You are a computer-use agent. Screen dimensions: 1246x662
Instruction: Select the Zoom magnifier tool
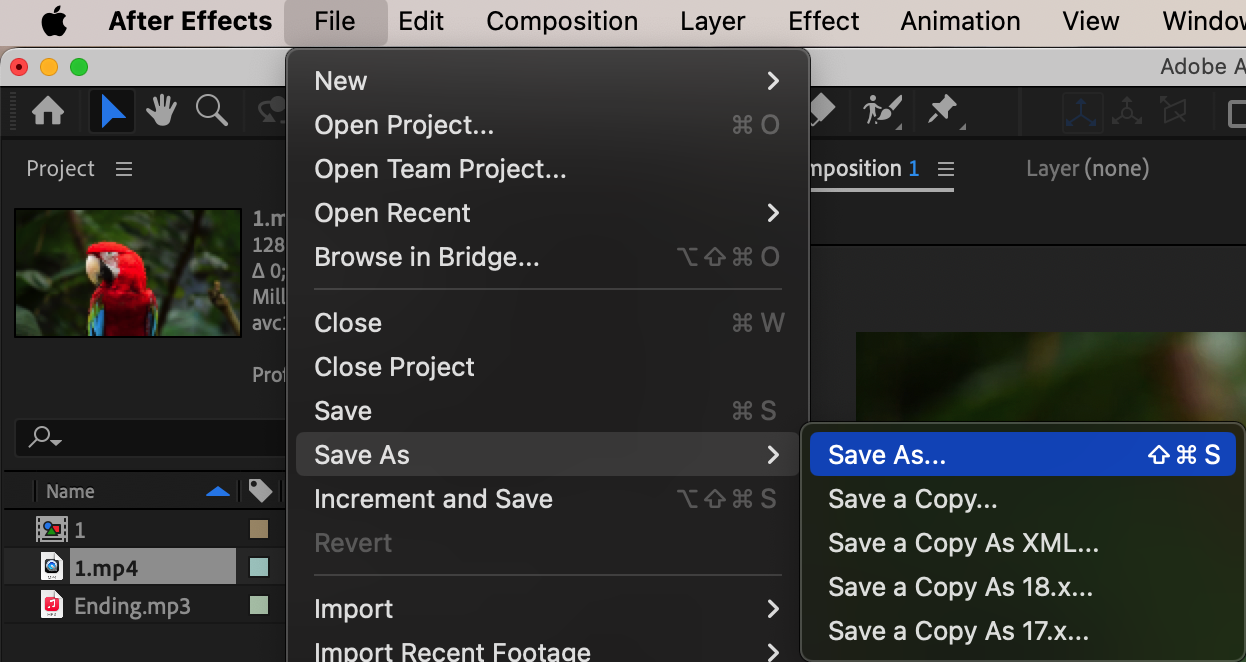click(211, 111)
